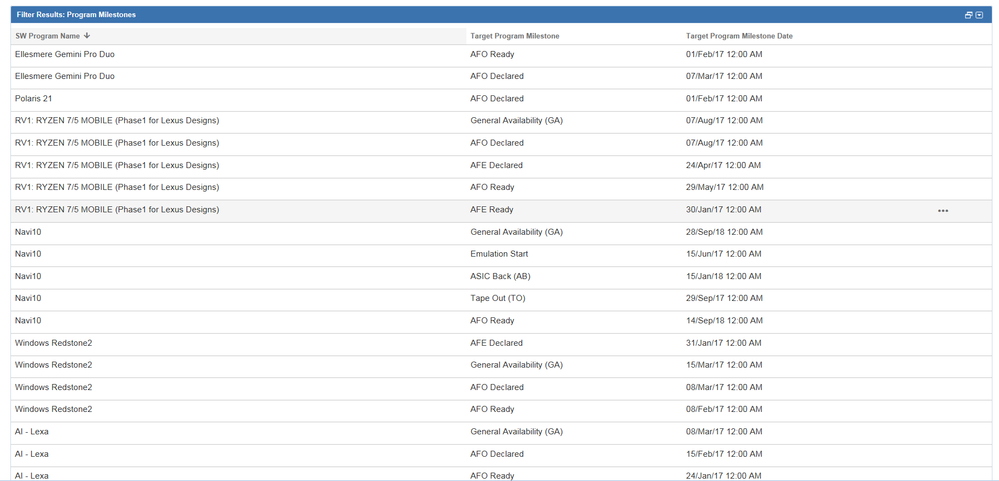
Task: Click General Availability (GA) in the Navi10 row
Action: point(517,232)
